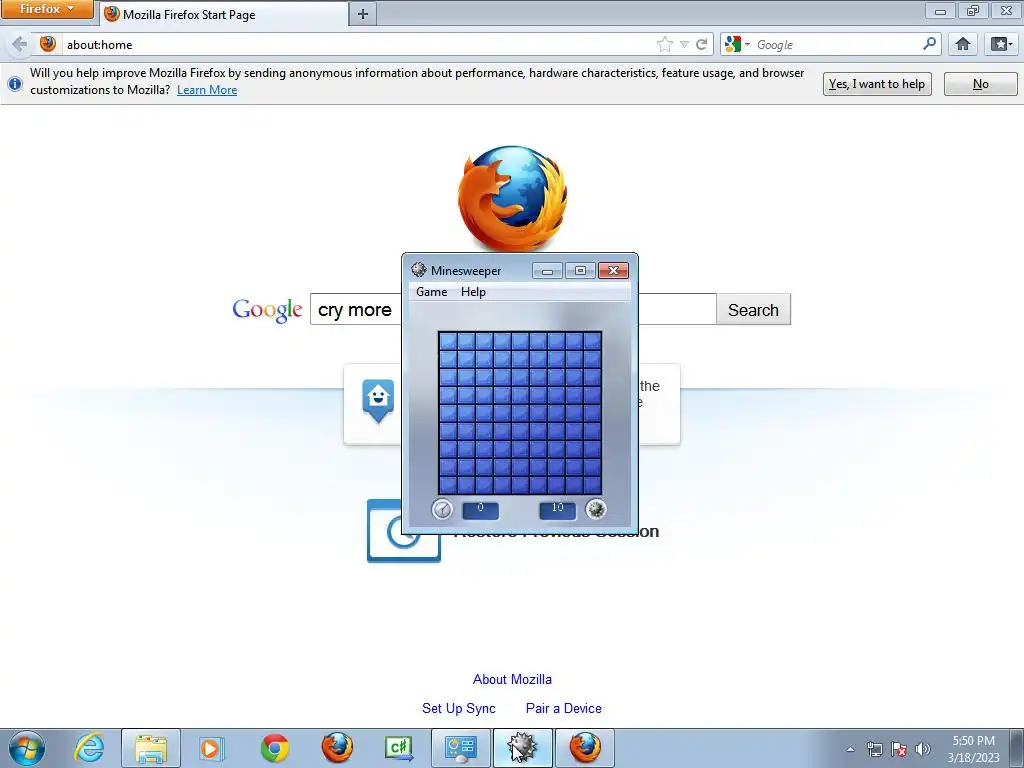Click the Firefox site identity icon in address bar

tap(48, 44)
